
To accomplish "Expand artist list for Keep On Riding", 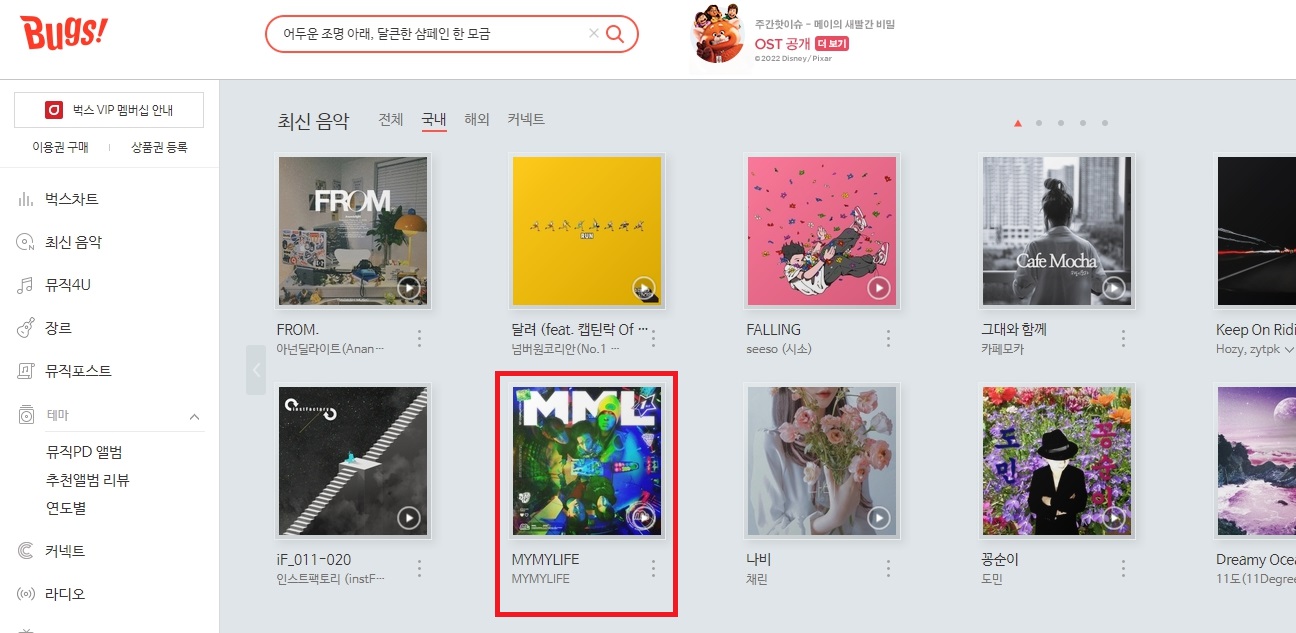I will (x=1288, y=349).
